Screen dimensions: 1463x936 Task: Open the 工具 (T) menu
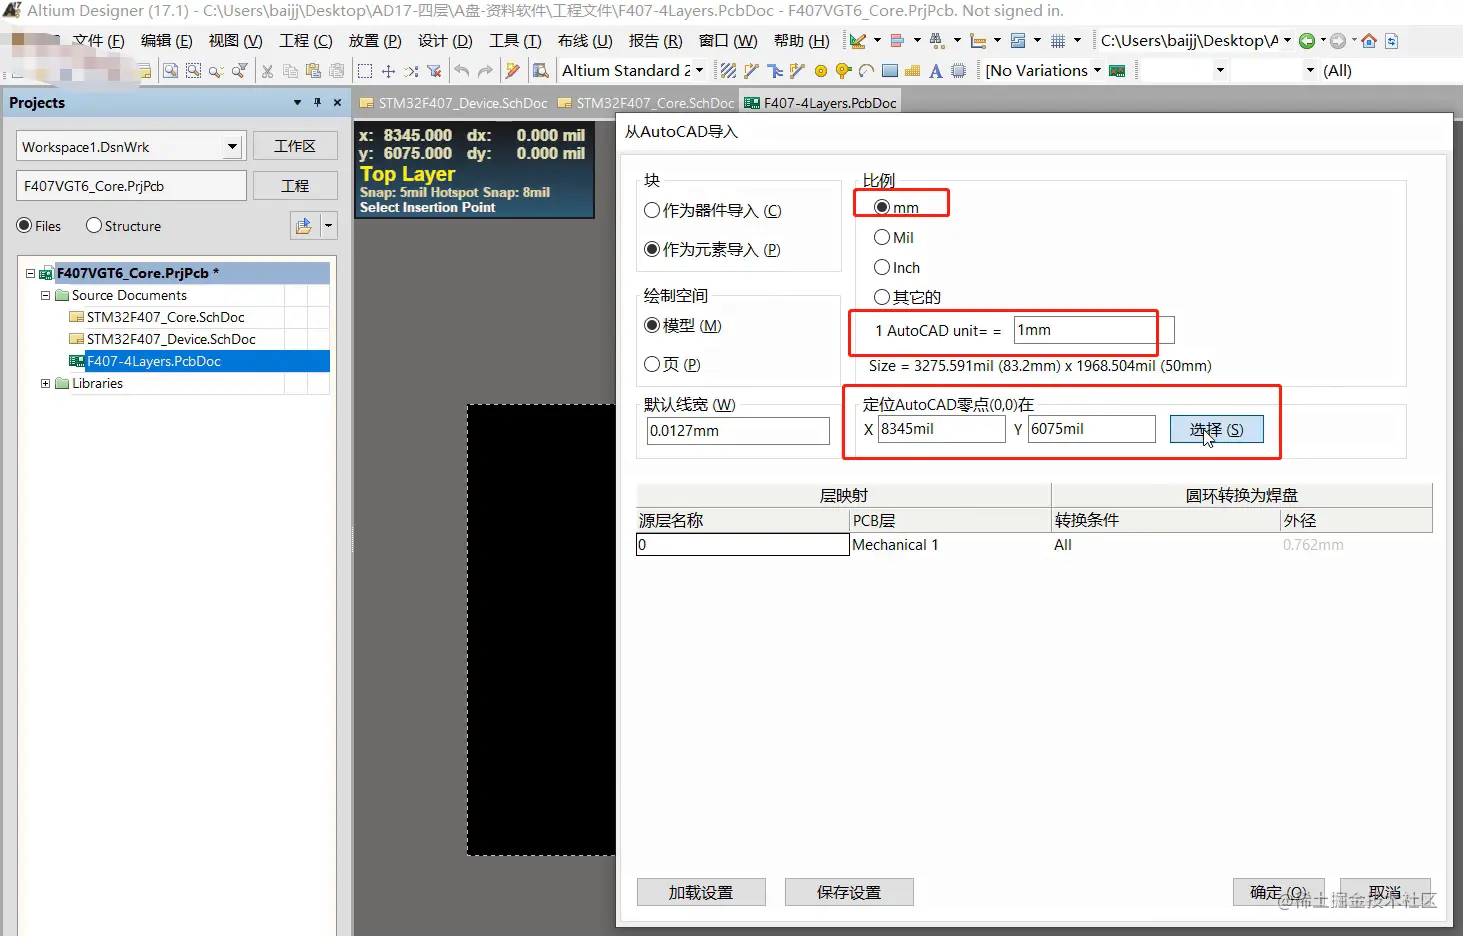pyautogui.click(x=515, y=41)
